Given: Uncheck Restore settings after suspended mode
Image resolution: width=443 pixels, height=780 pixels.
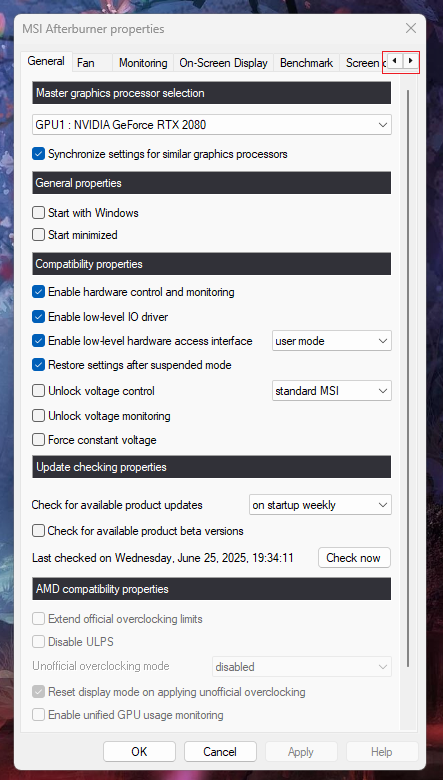Looking at the screenshot, I should (39, 365).
